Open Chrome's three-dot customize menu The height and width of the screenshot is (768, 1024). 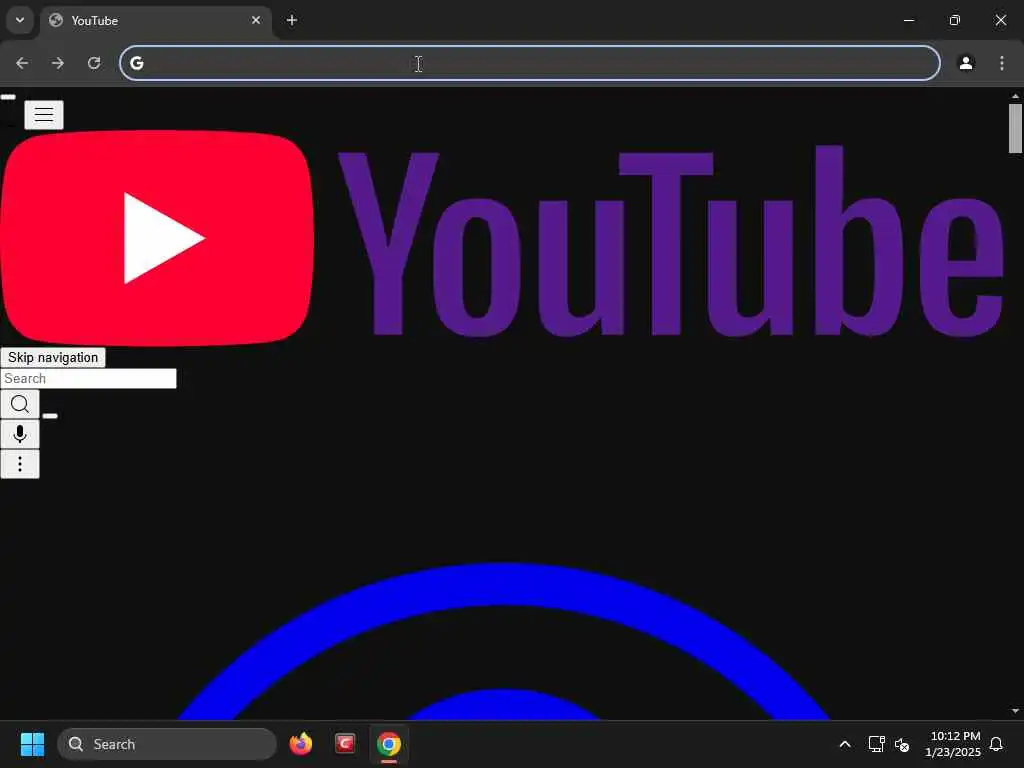click(x=1002, y=63)
